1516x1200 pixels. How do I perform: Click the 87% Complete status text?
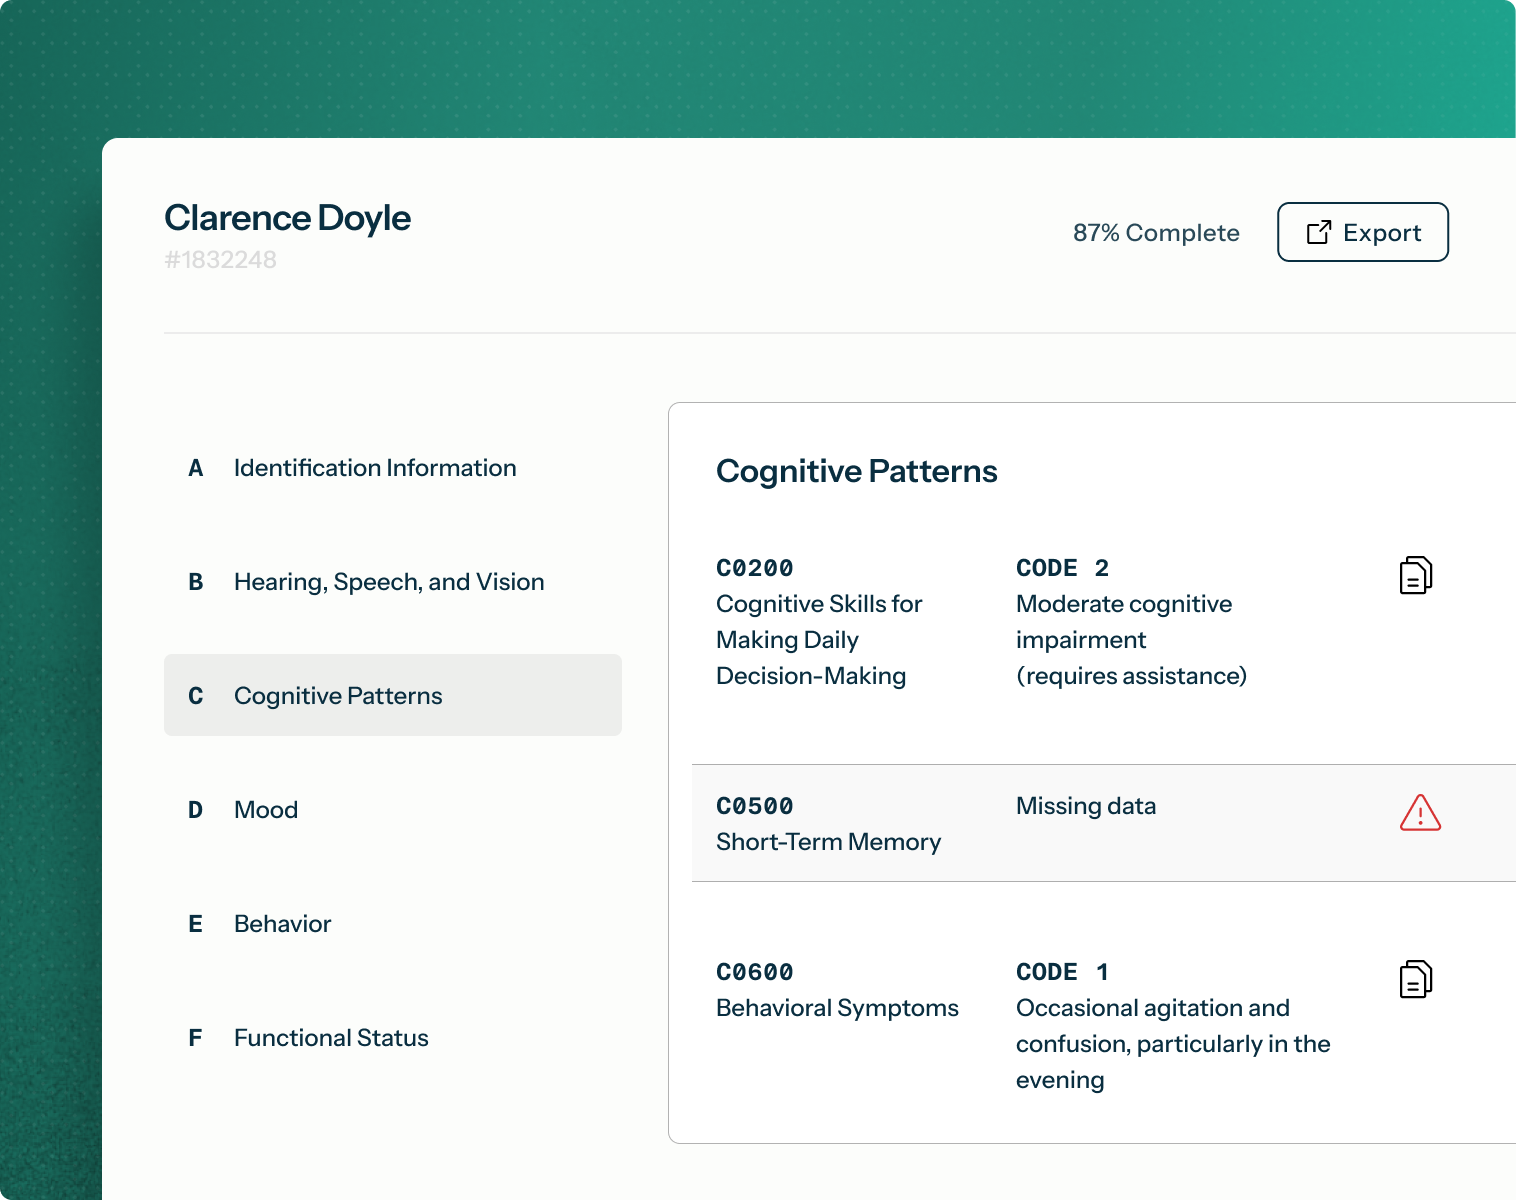[x=1156, y=233]
